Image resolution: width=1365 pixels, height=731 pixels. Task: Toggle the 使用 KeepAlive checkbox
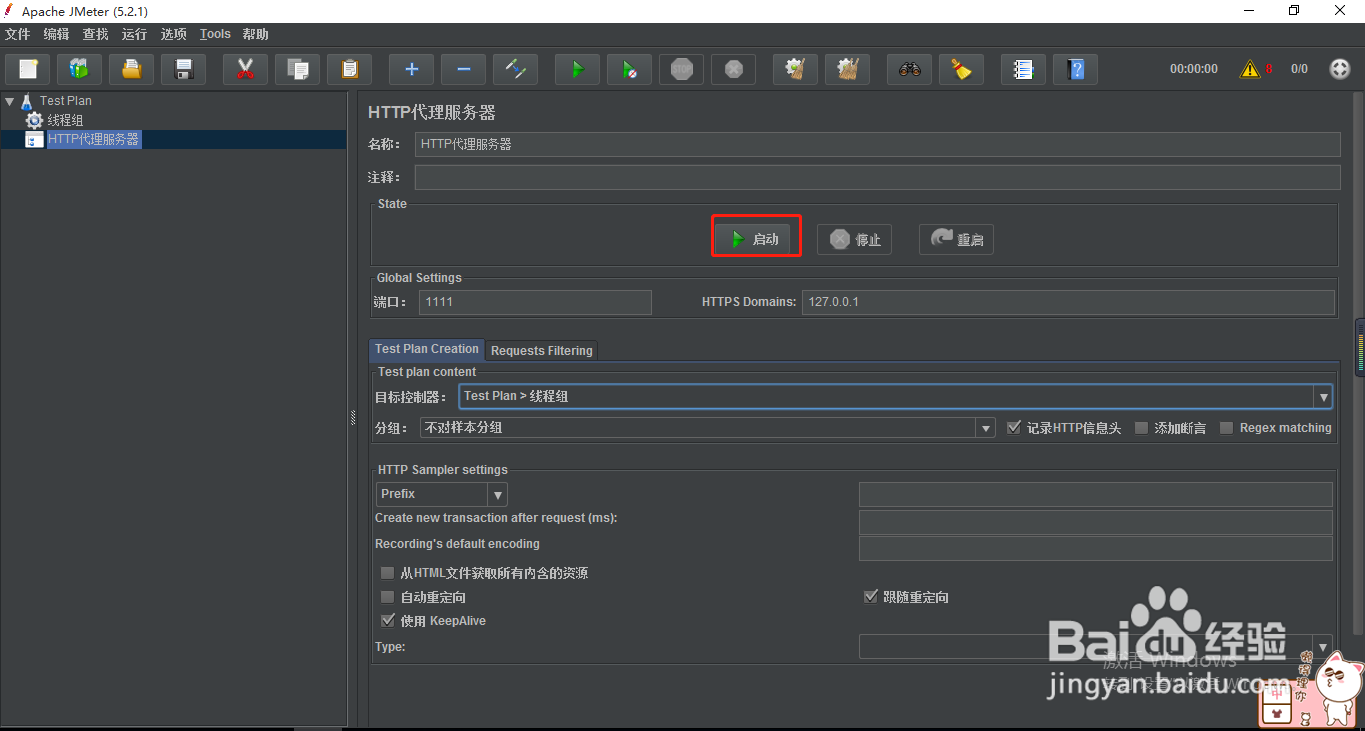(x=388, y=621)
